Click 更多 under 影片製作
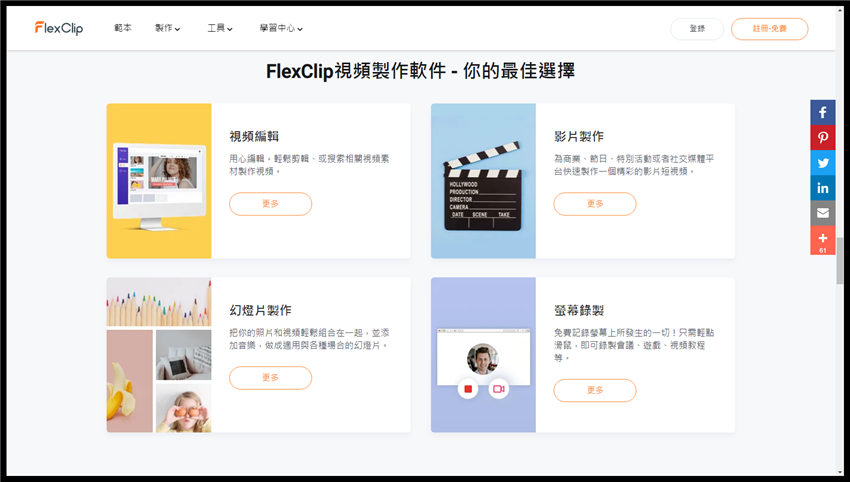This screenshot has width=850, height=482. tap(595, 204)
